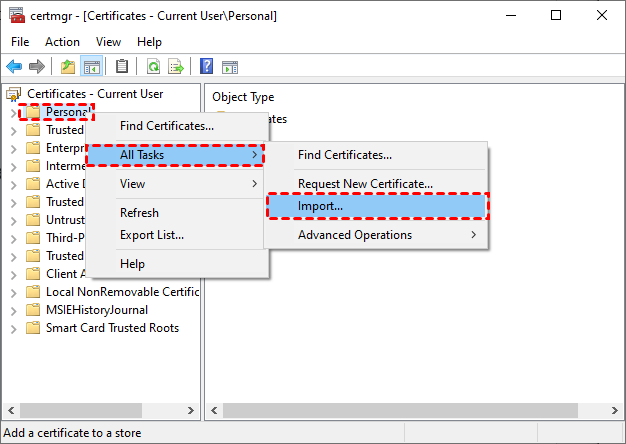The image size is (626, 444).
Task: Select MSIEHistoryJournal tree item
Action: tap(97, 310)
